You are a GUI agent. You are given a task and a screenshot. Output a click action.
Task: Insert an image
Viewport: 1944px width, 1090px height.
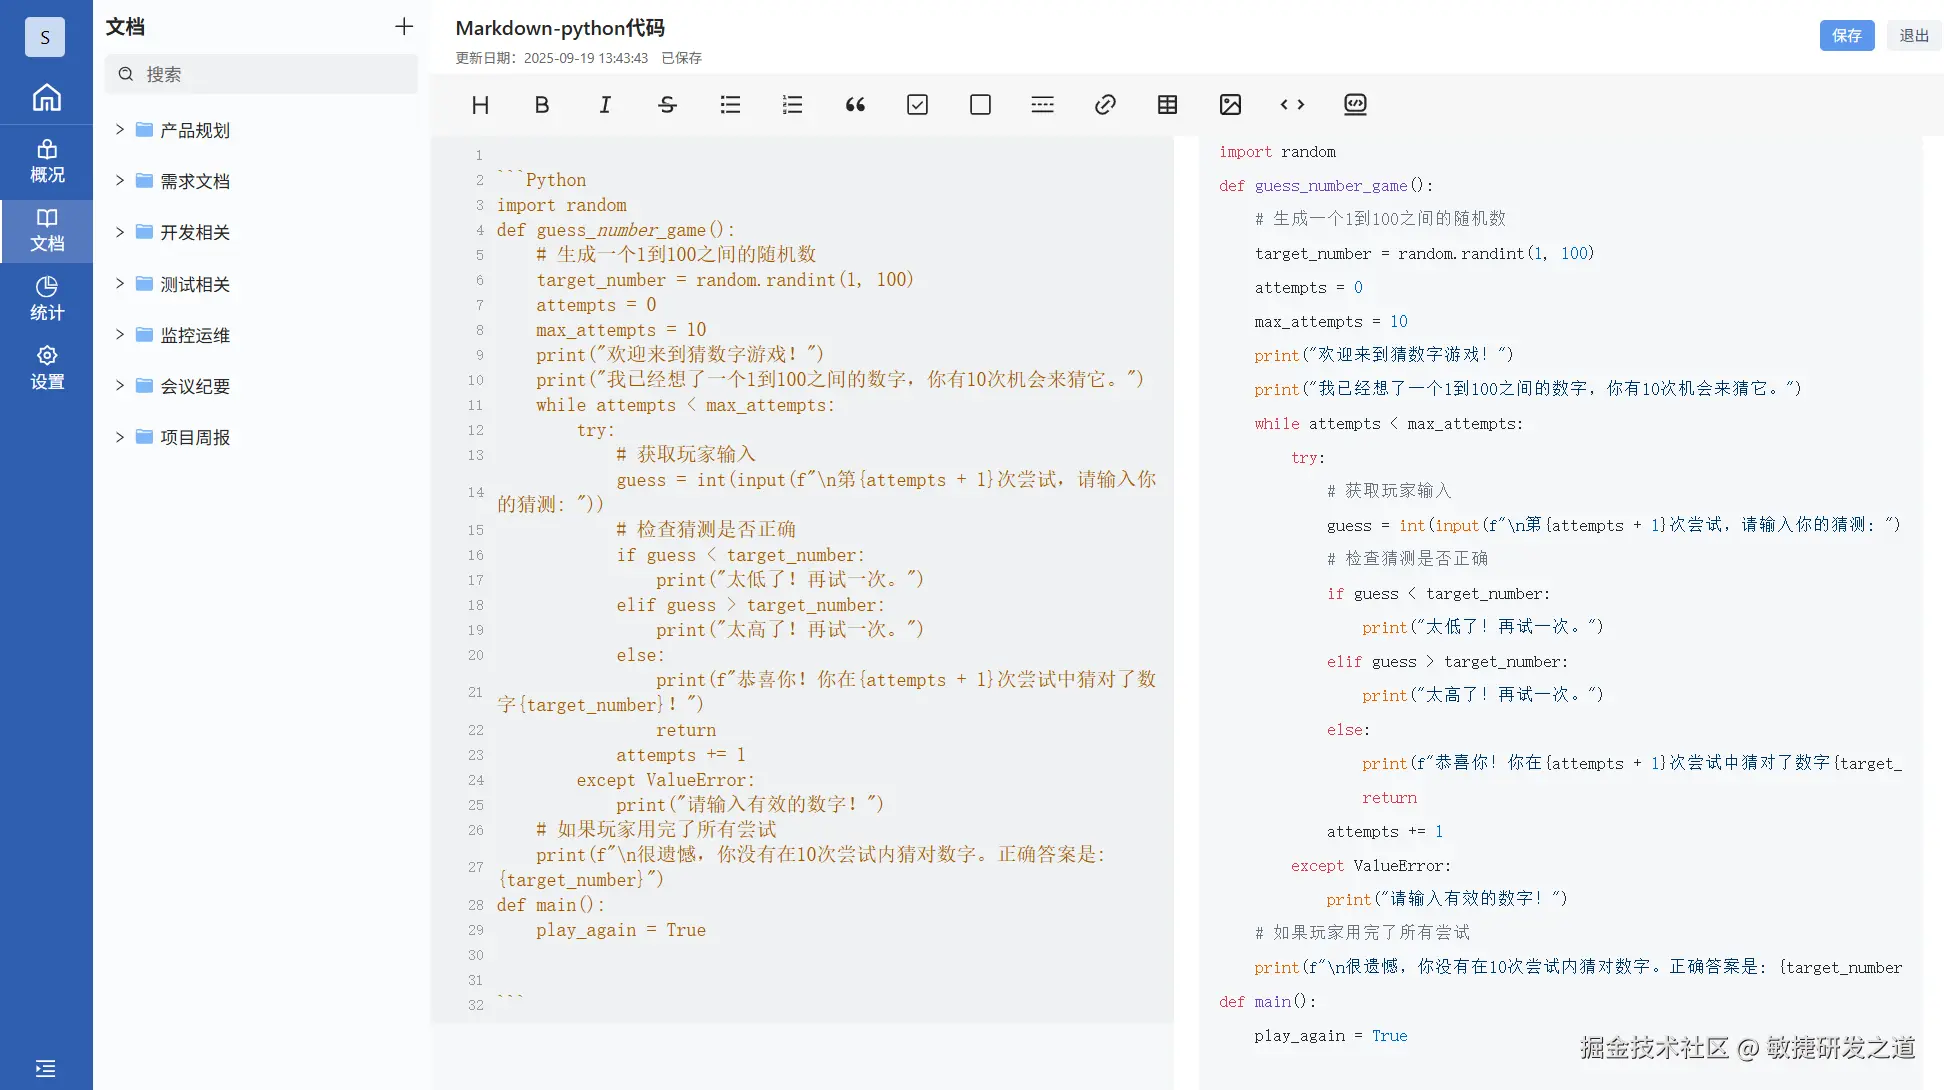point(1230,105)
